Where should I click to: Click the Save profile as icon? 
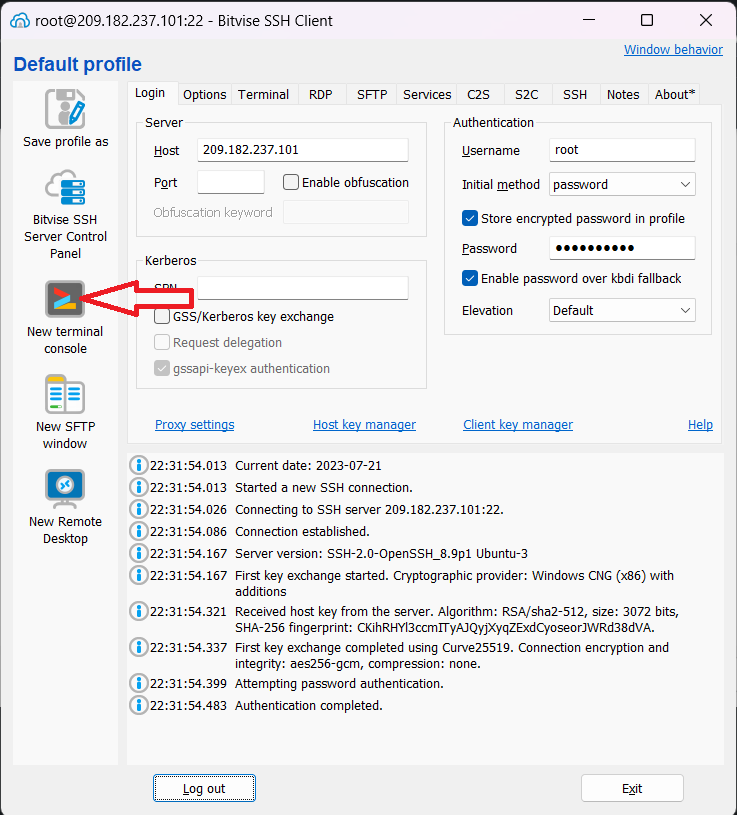tap(65, 109)
